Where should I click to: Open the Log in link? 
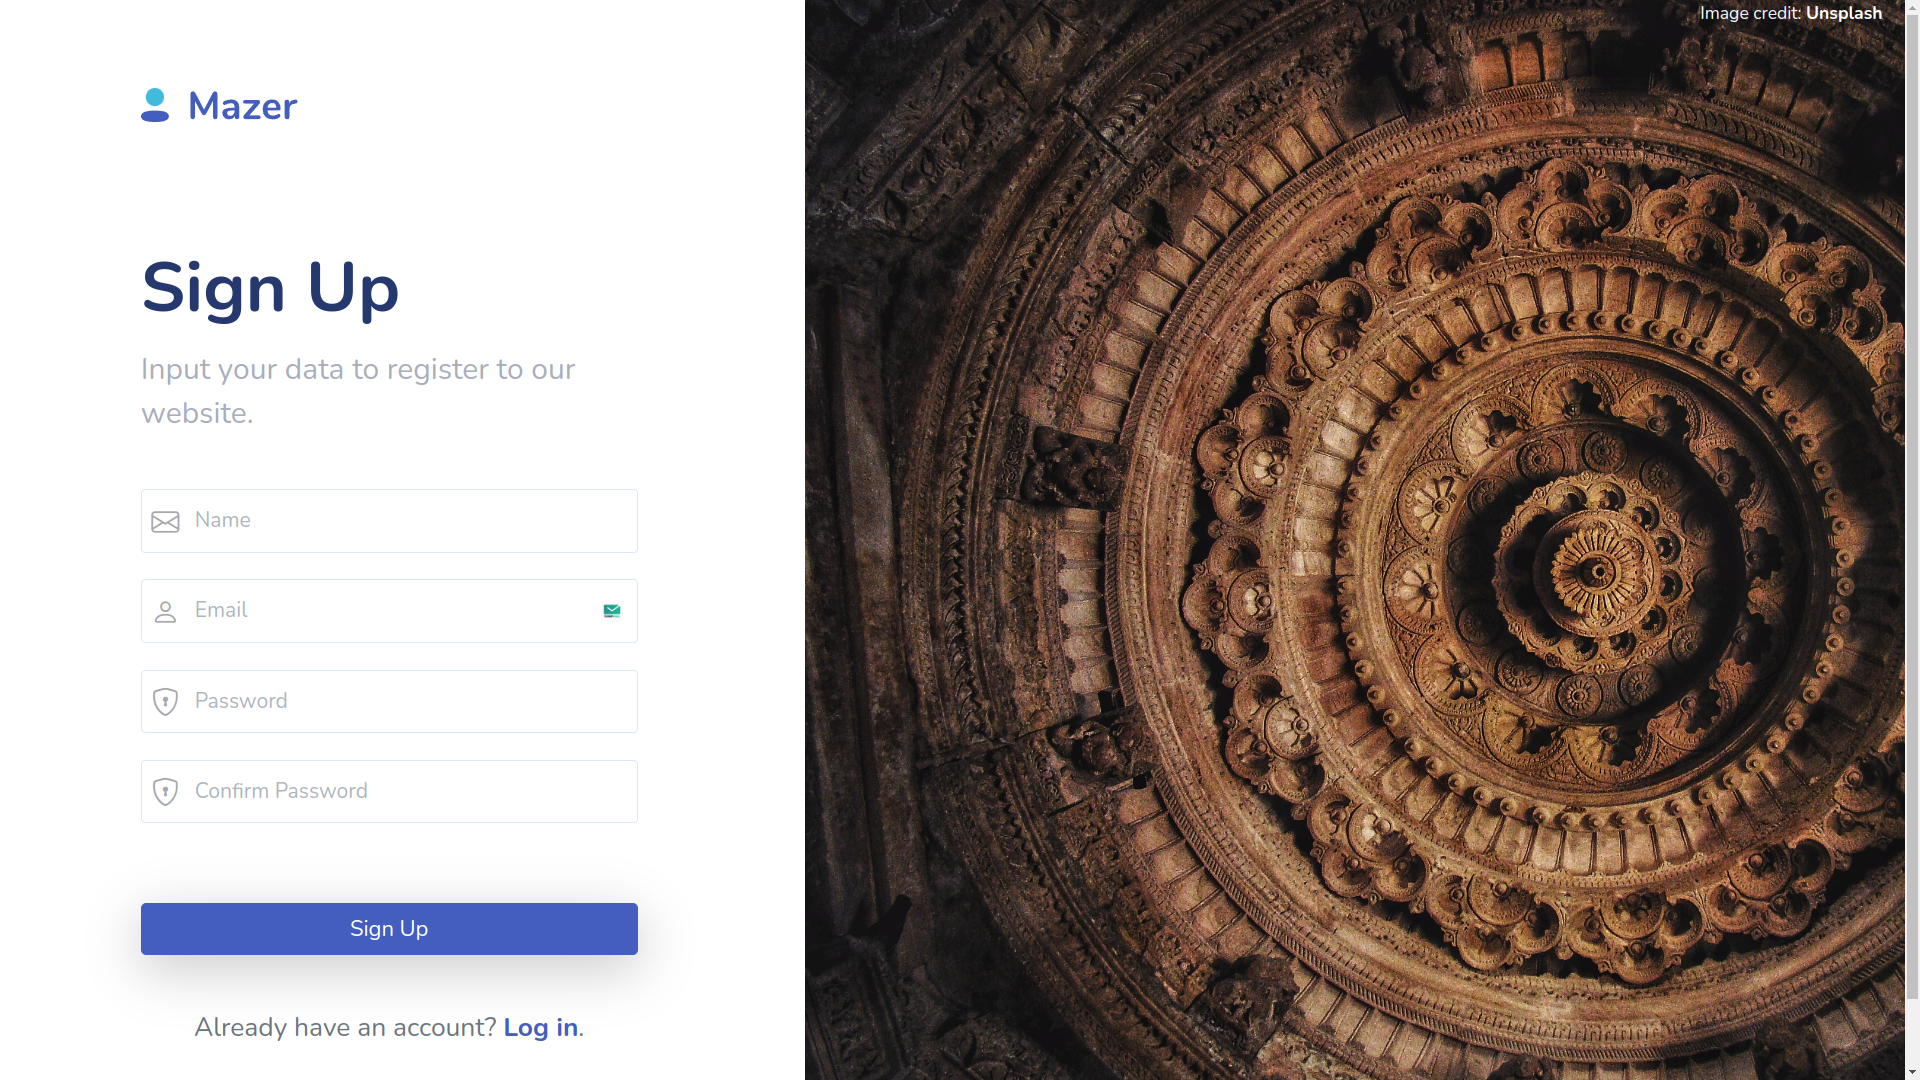coord(540,1027)
